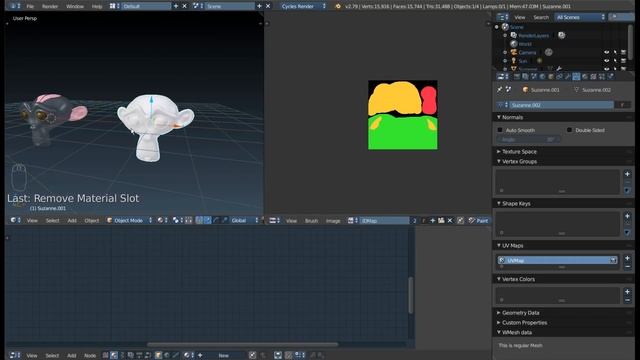Image resolution: width=640 pixels, height=360 pixels.
Task: Open the Window menu
Action: click(75, 6)
